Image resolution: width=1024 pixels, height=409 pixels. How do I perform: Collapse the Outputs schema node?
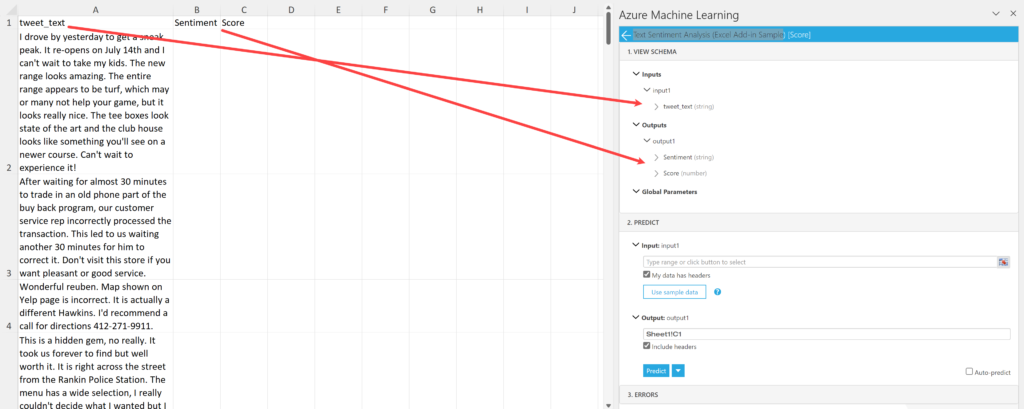point(635,124)
